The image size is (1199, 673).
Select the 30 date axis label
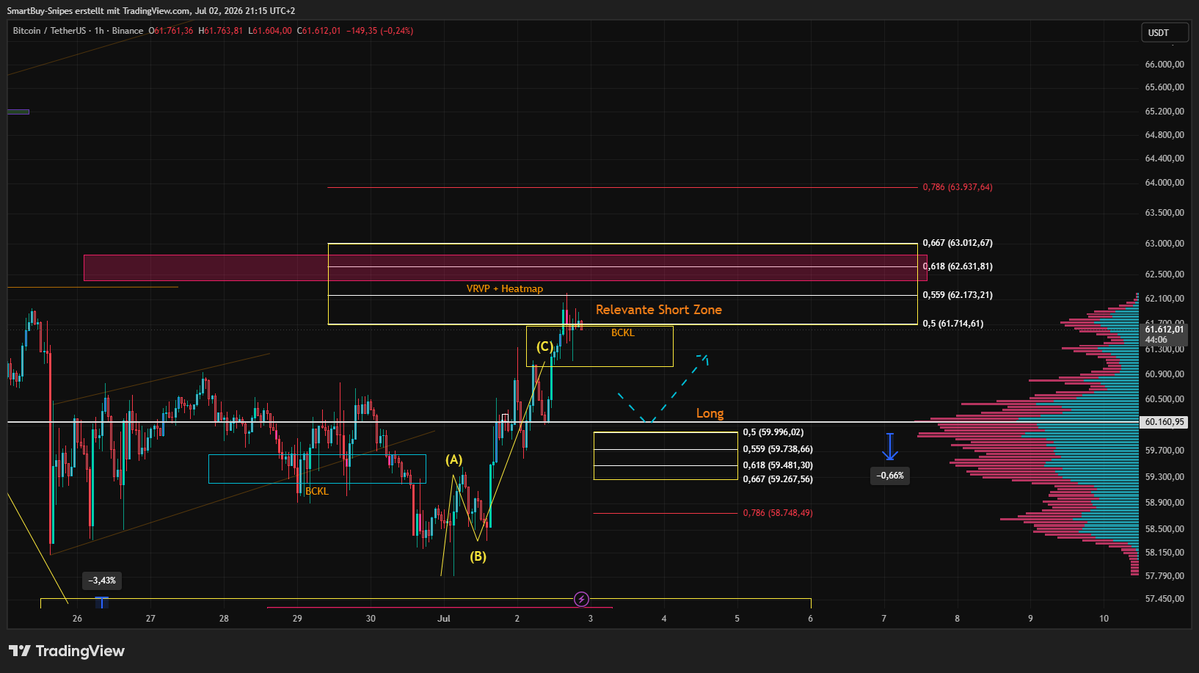371,618
